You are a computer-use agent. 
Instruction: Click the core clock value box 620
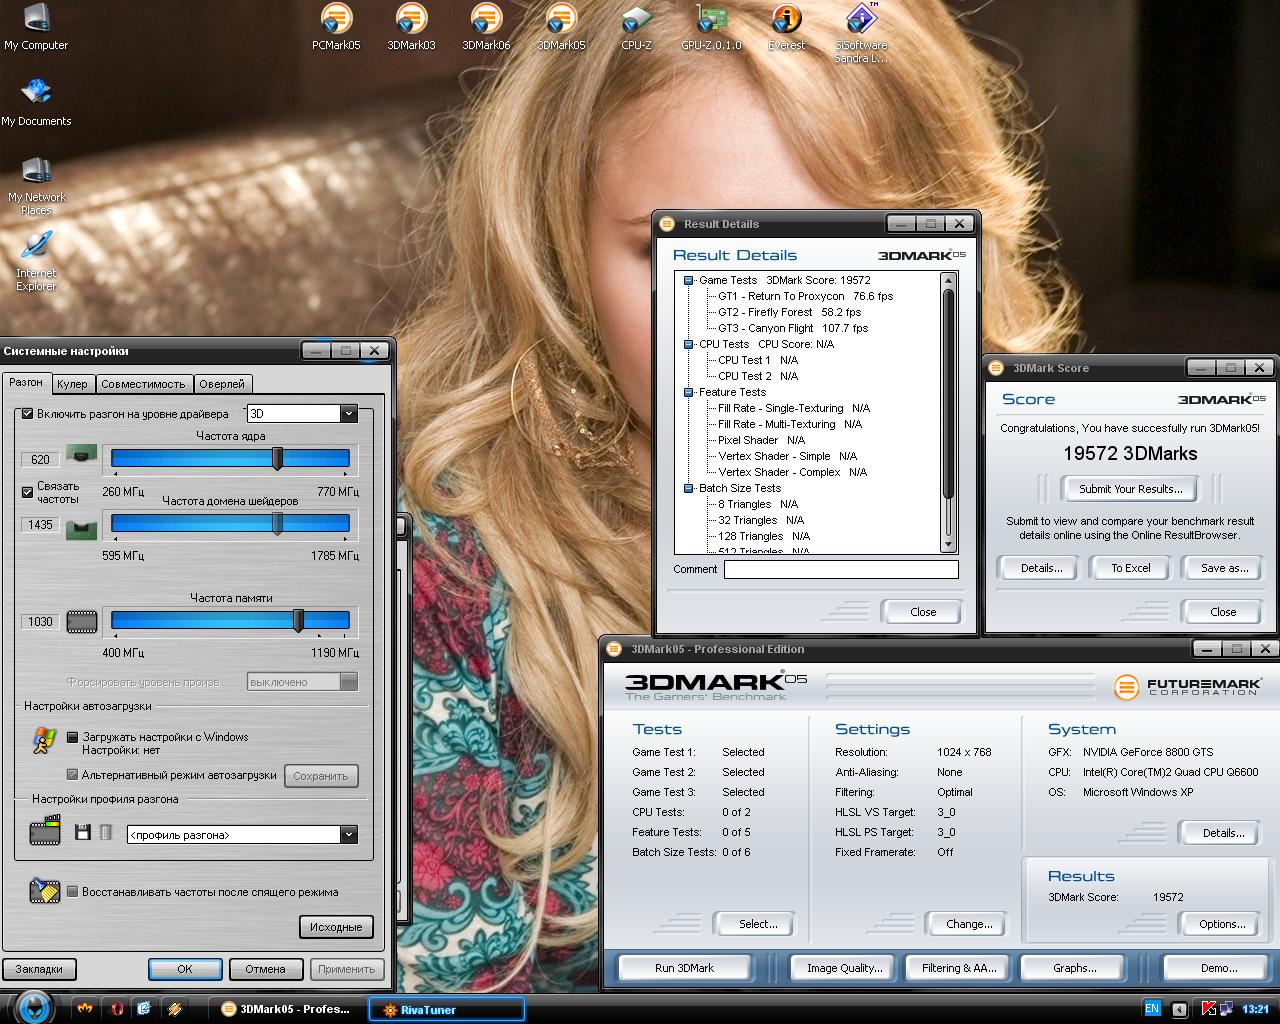pyautogui.click(x=40, y=460)
